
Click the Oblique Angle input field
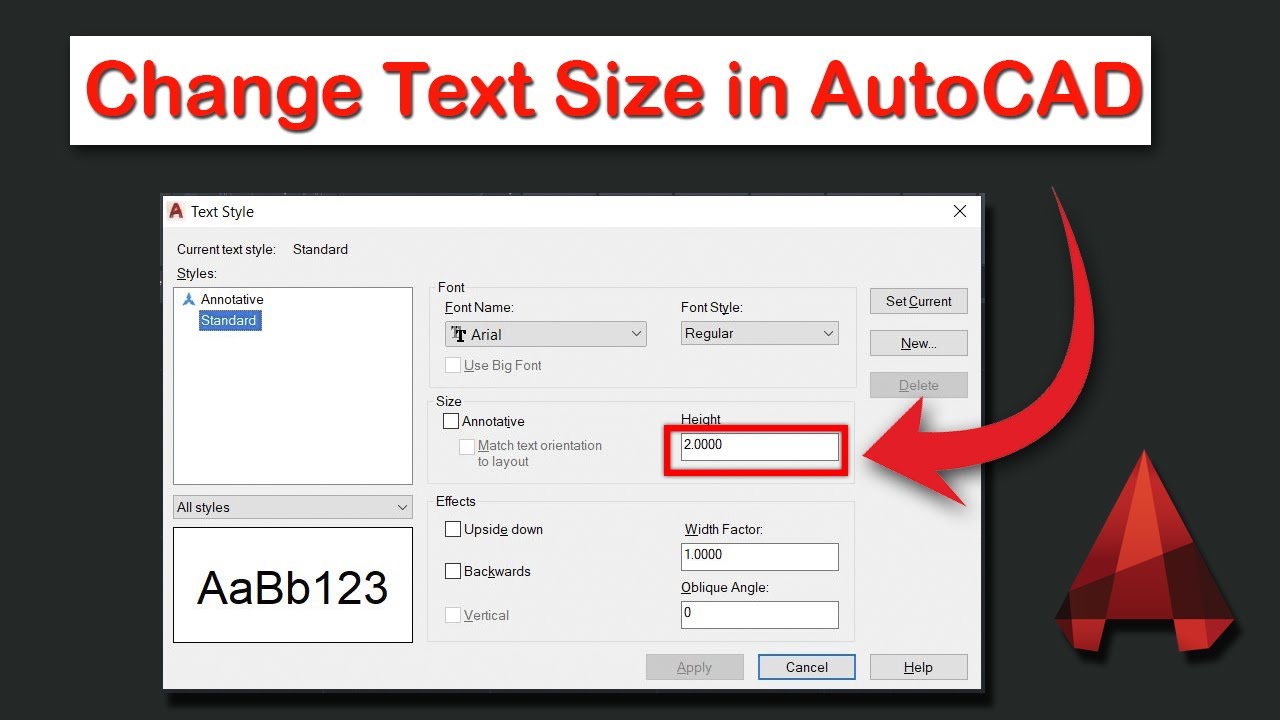coord(760,614)
